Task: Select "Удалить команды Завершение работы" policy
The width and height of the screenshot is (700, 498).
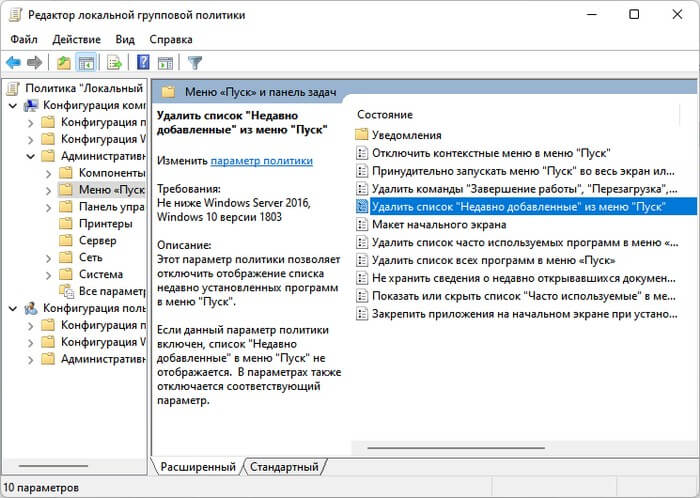Action: 525,189
